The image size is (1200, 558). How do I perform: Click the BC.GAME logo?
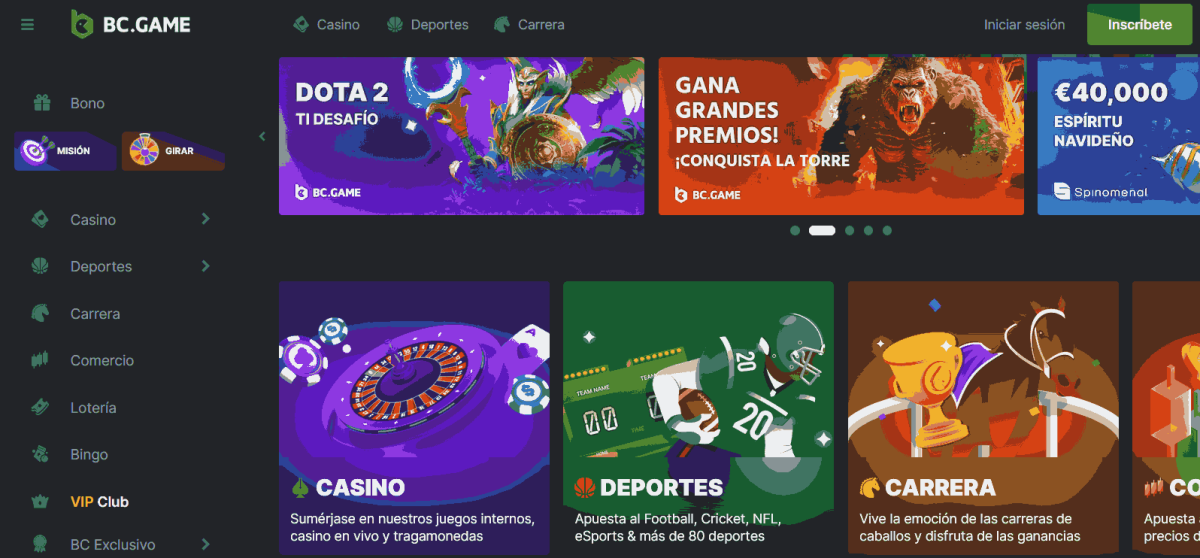pyautogui.click(x=130, y=25)
